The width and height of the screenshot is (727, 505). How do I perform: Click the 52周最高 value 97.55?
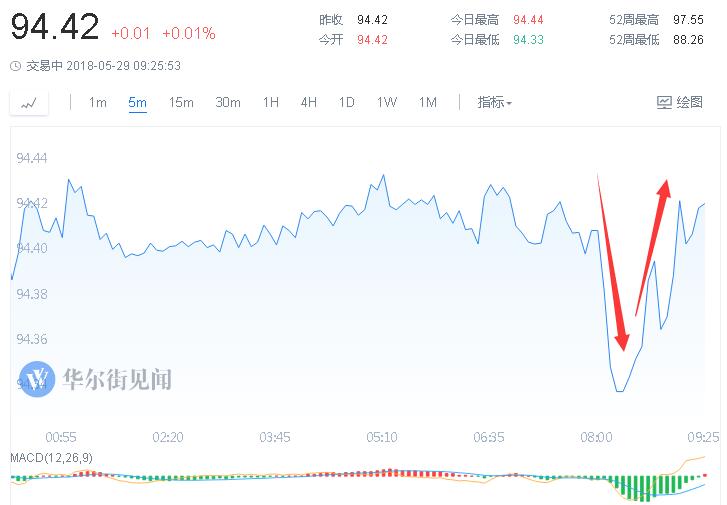tap(687, 20)
